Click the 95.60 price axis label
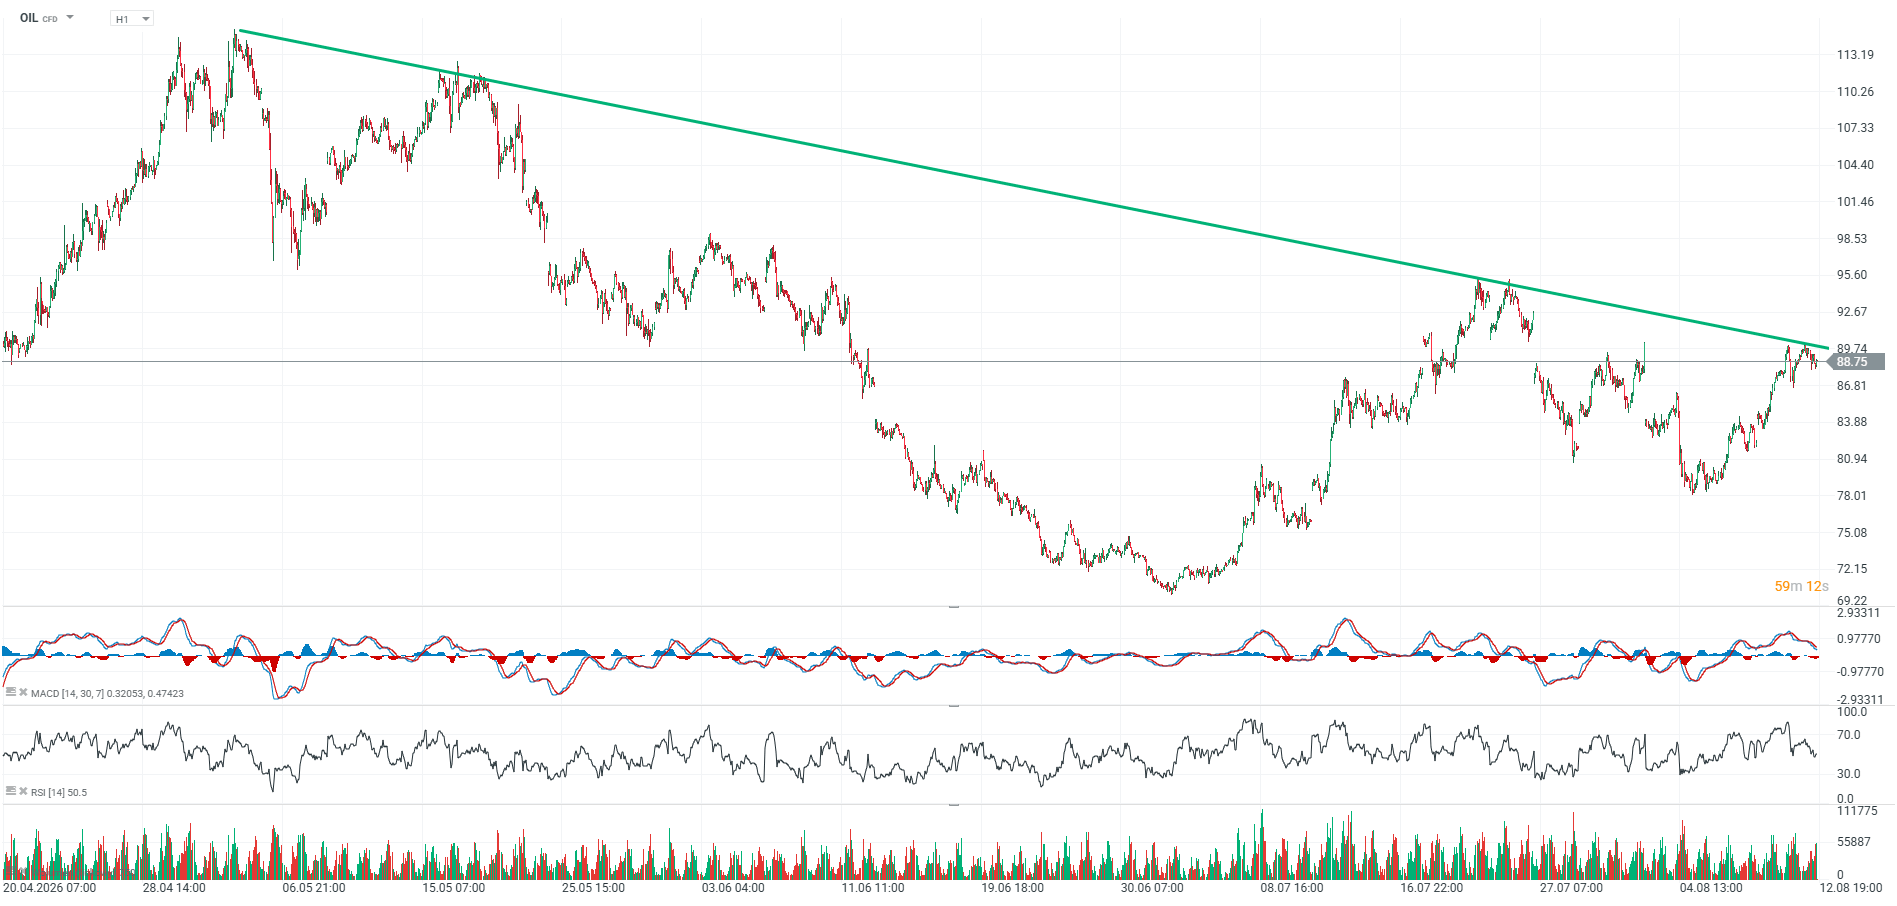 pyautogui.click(x=1852, y=275)
